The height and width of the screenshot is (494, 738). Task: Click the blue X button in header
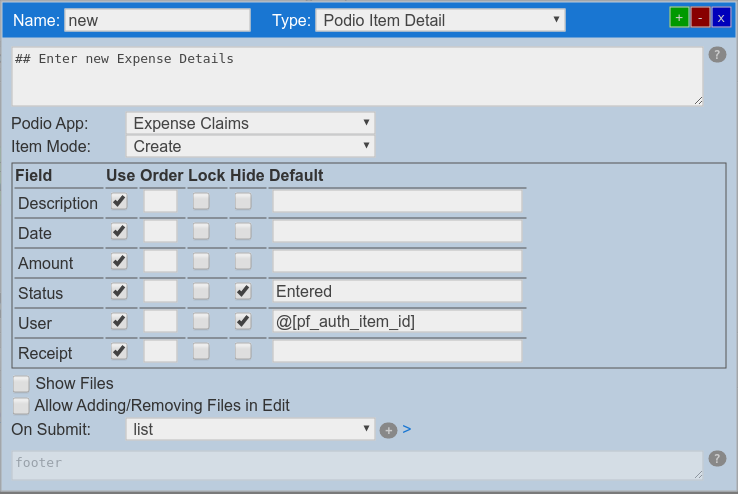coord(721,17)
